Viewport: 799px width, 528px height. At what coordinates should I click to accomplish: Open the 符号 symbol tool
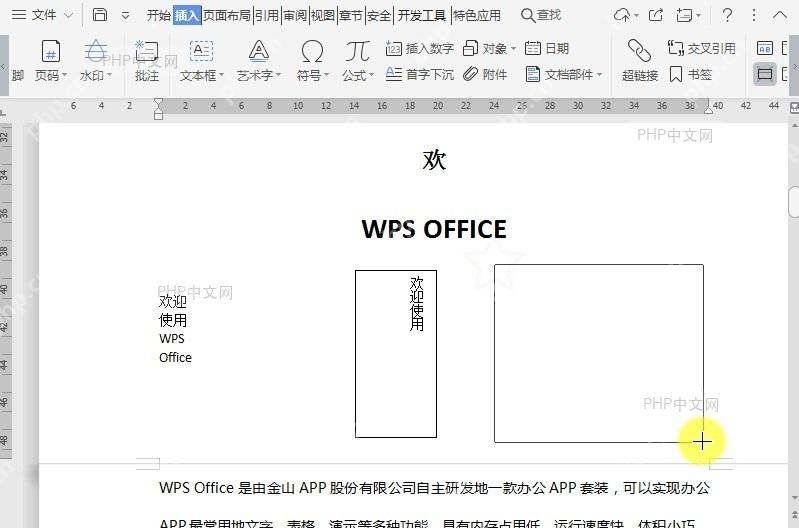(312, 61)
